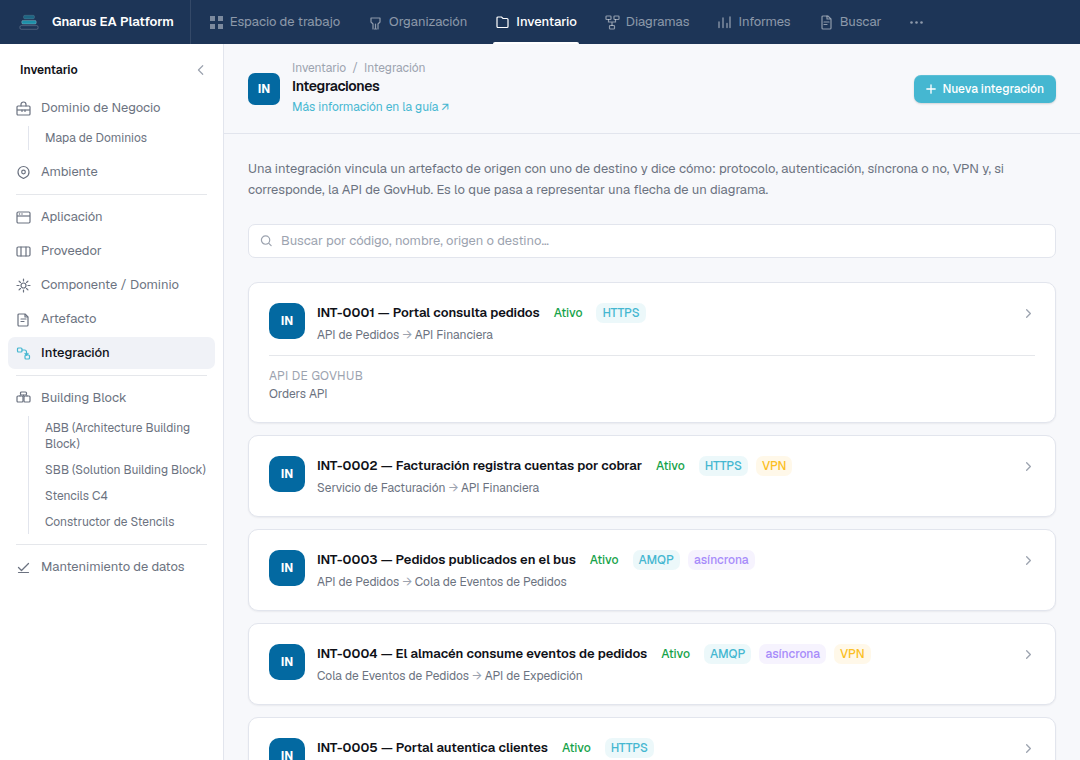
Task: Expand INT-0005 row chevron
Action: pyautogui.click(x=1028, y=748)
